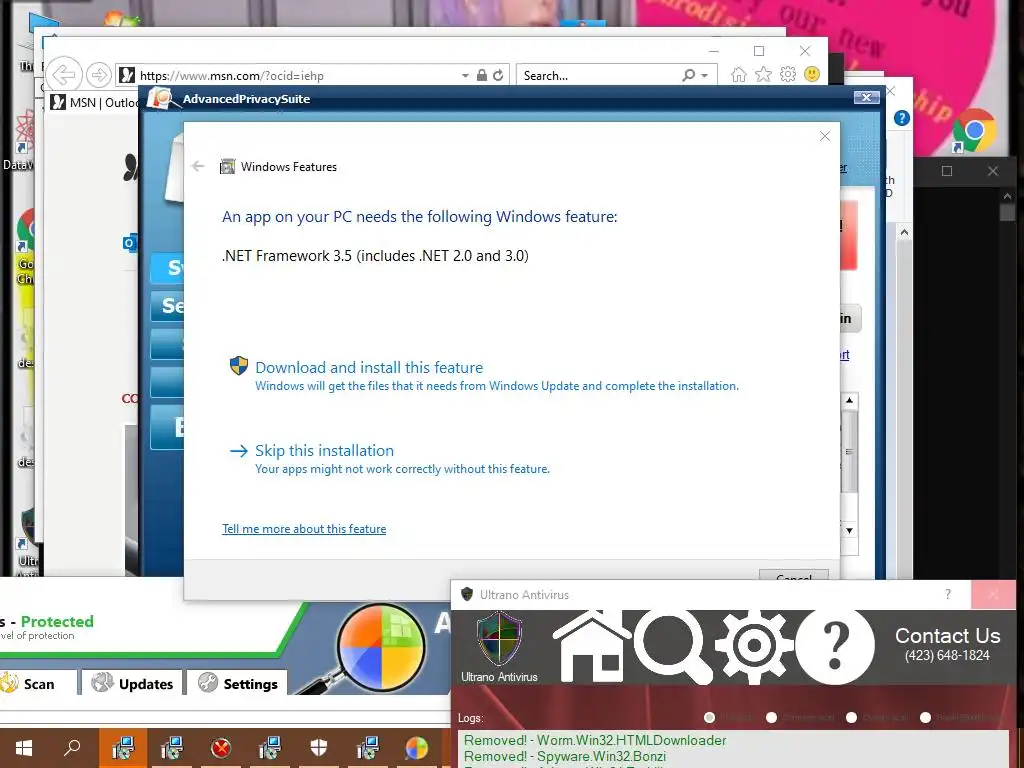The width and height of the screenshot is (1024, 768).
Task: Click the security lock icon in address bar
Action: 481,75
